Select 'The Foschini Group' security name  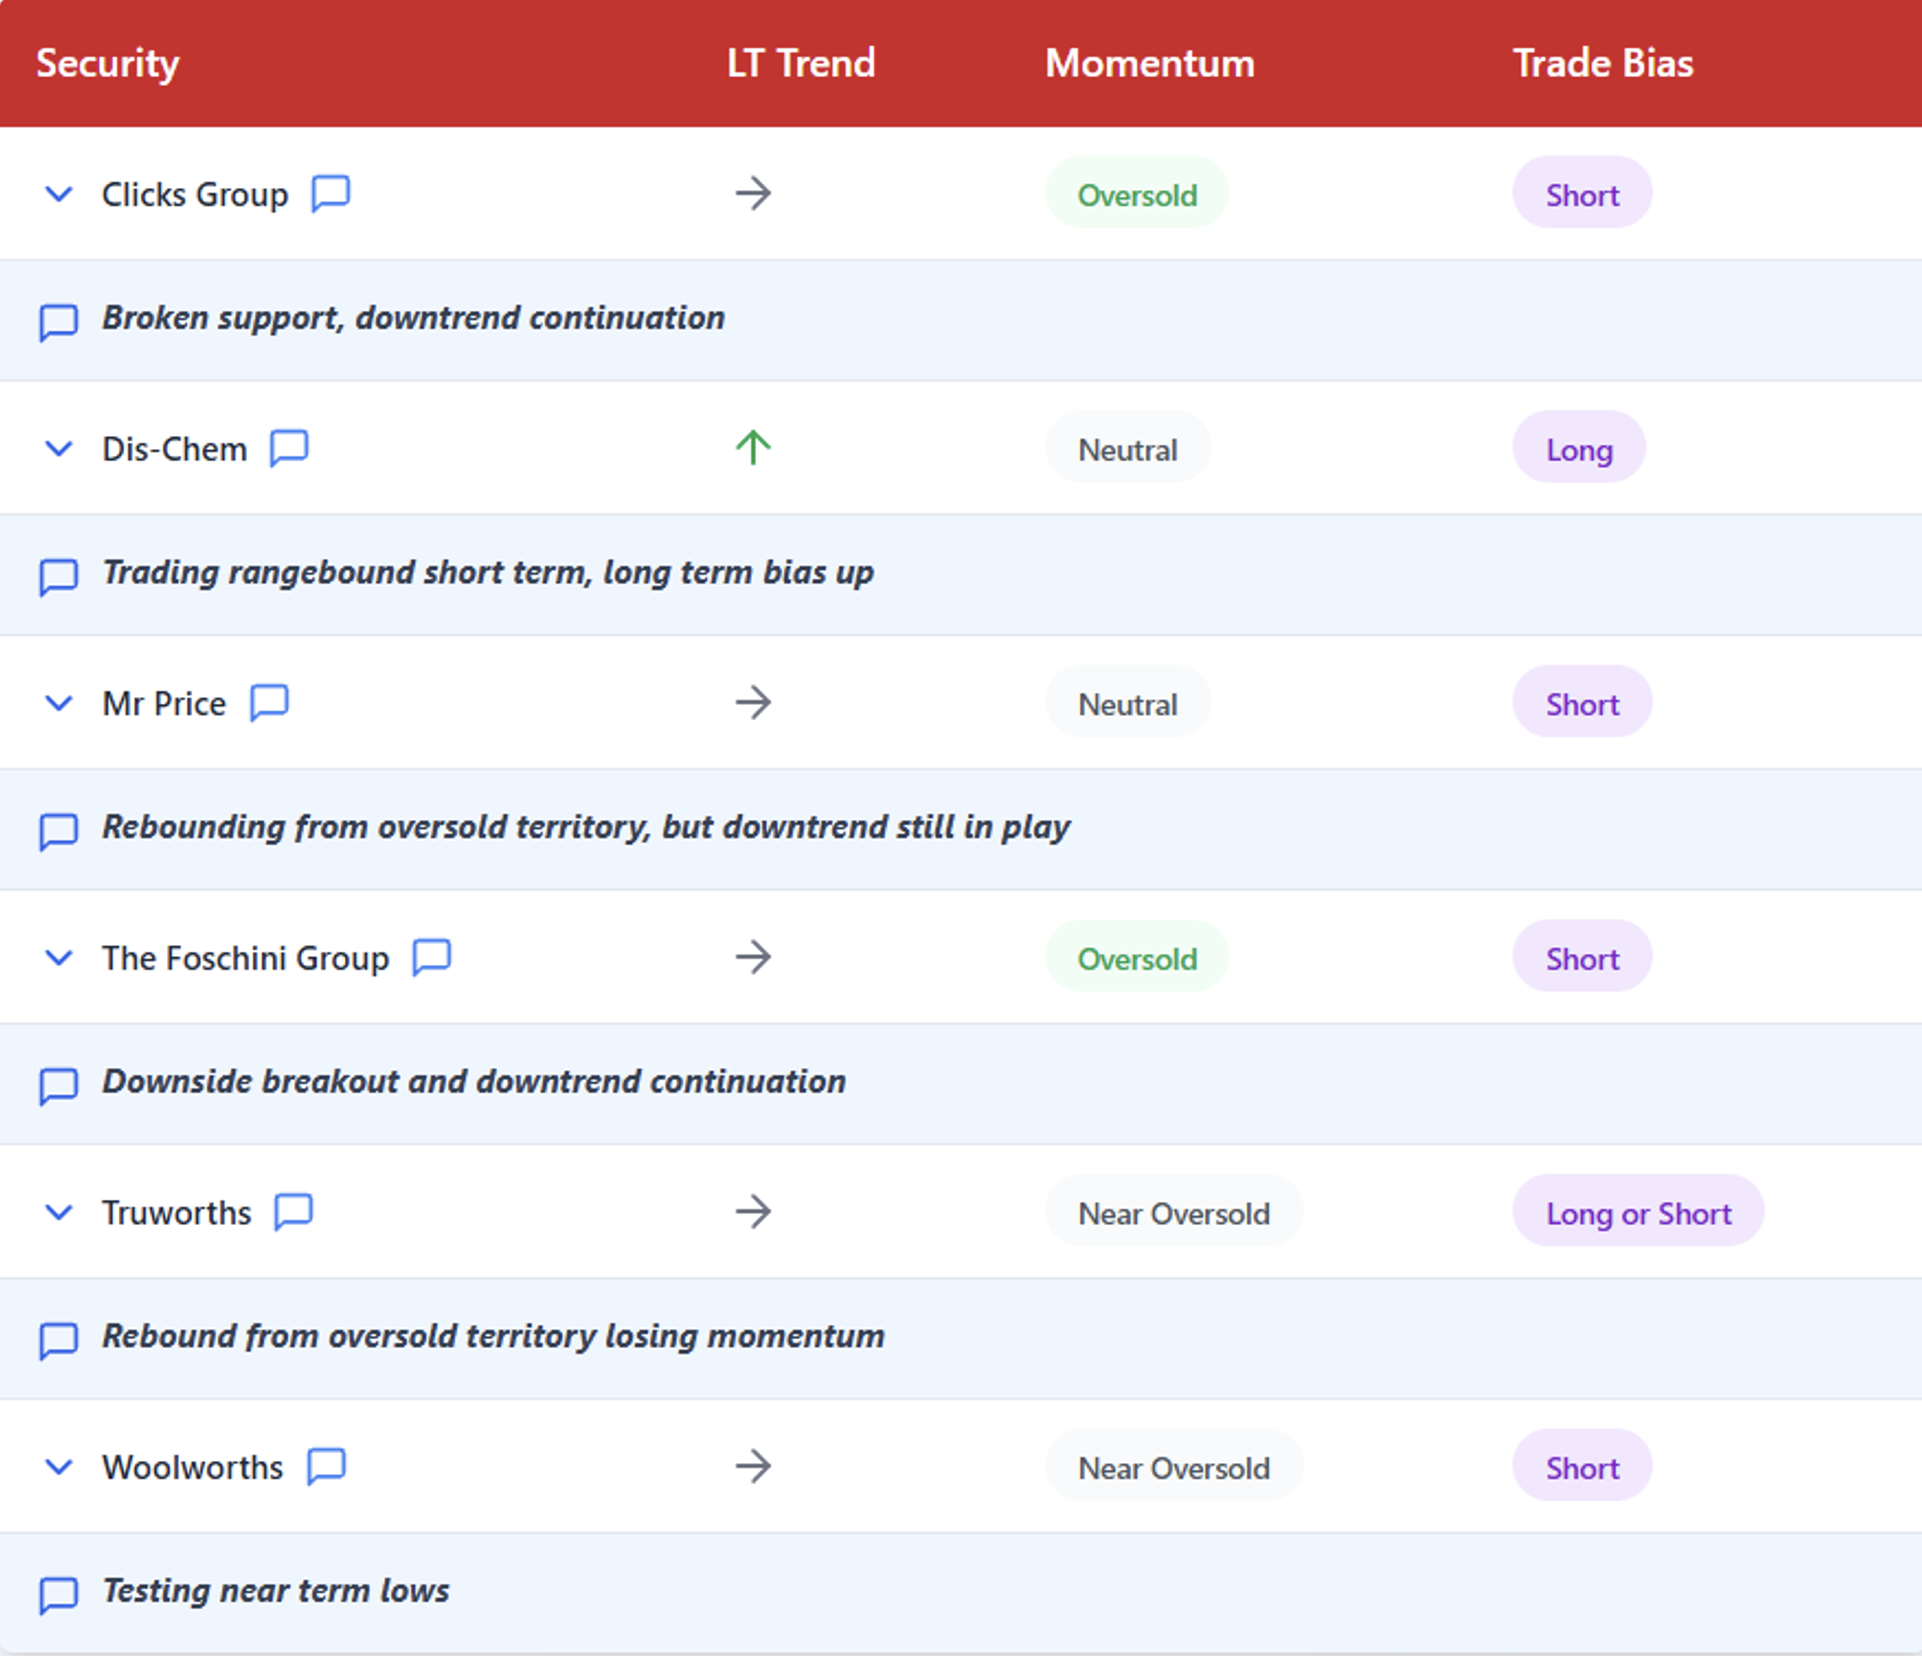tap(246, 958)
